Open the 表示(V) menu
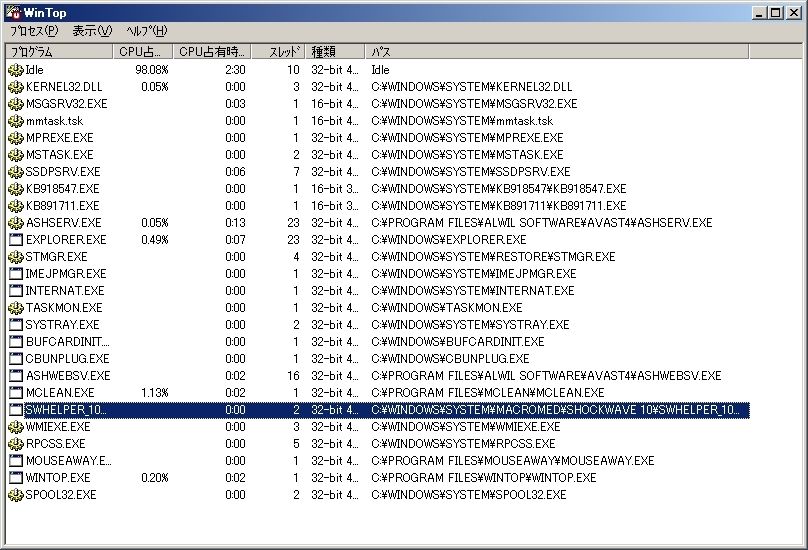The width and height of the screenshot is (808, 550). click(92, 31)
